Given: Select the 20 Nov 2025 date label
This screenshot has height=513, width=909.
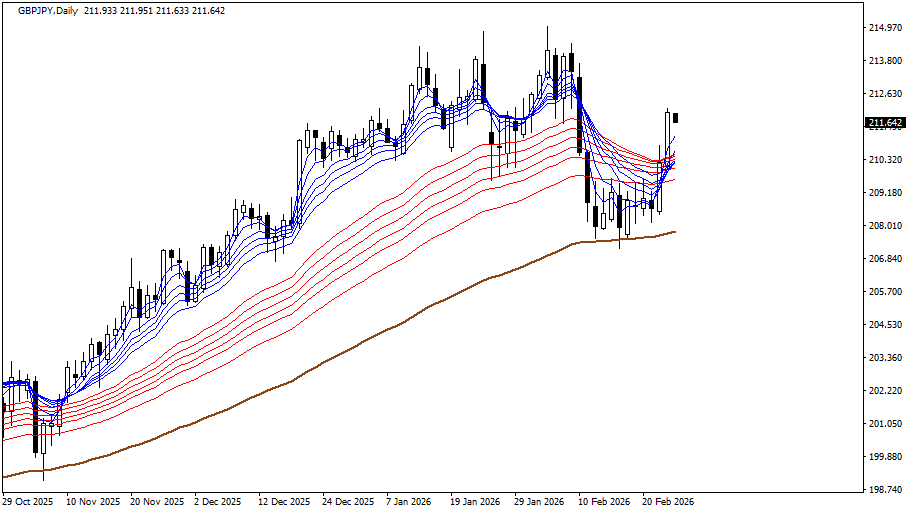Looking at the screenshot, I should [x=158, y=502].
